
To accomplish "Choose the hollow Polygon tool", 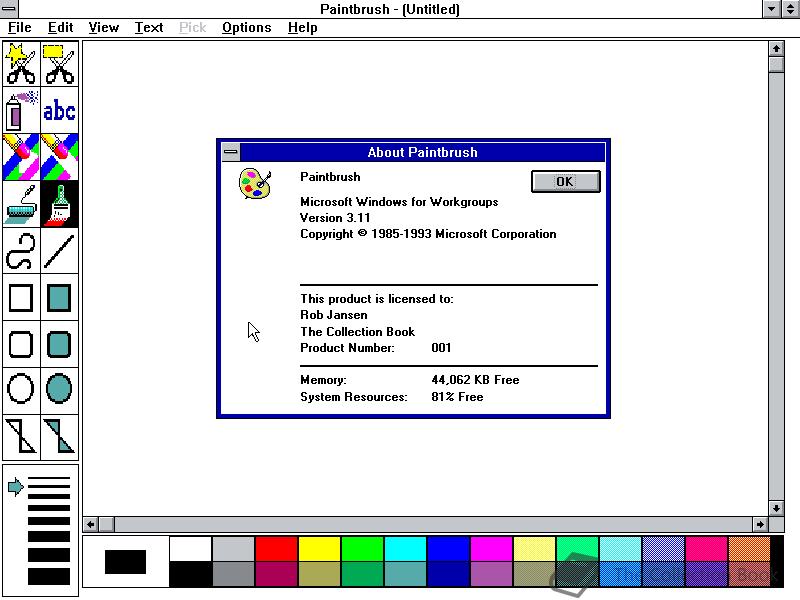I will (x=21, y=436).
